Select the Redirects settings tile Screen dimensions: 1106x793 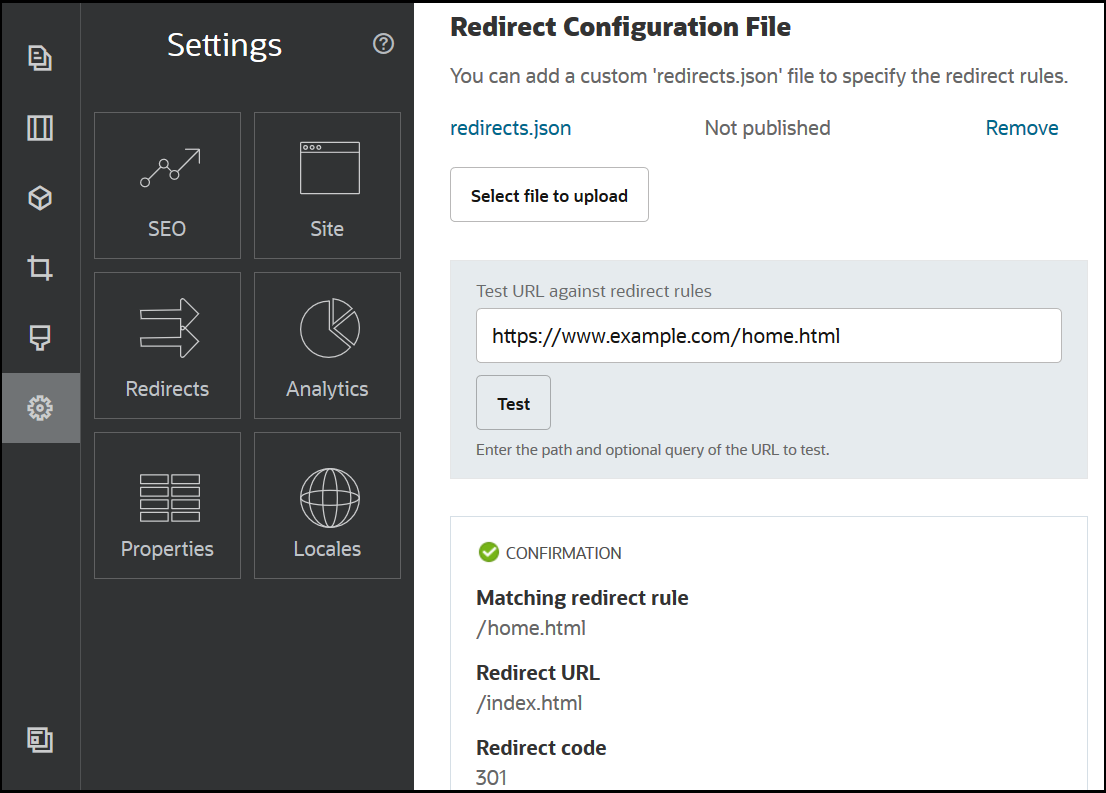[167, 346]
